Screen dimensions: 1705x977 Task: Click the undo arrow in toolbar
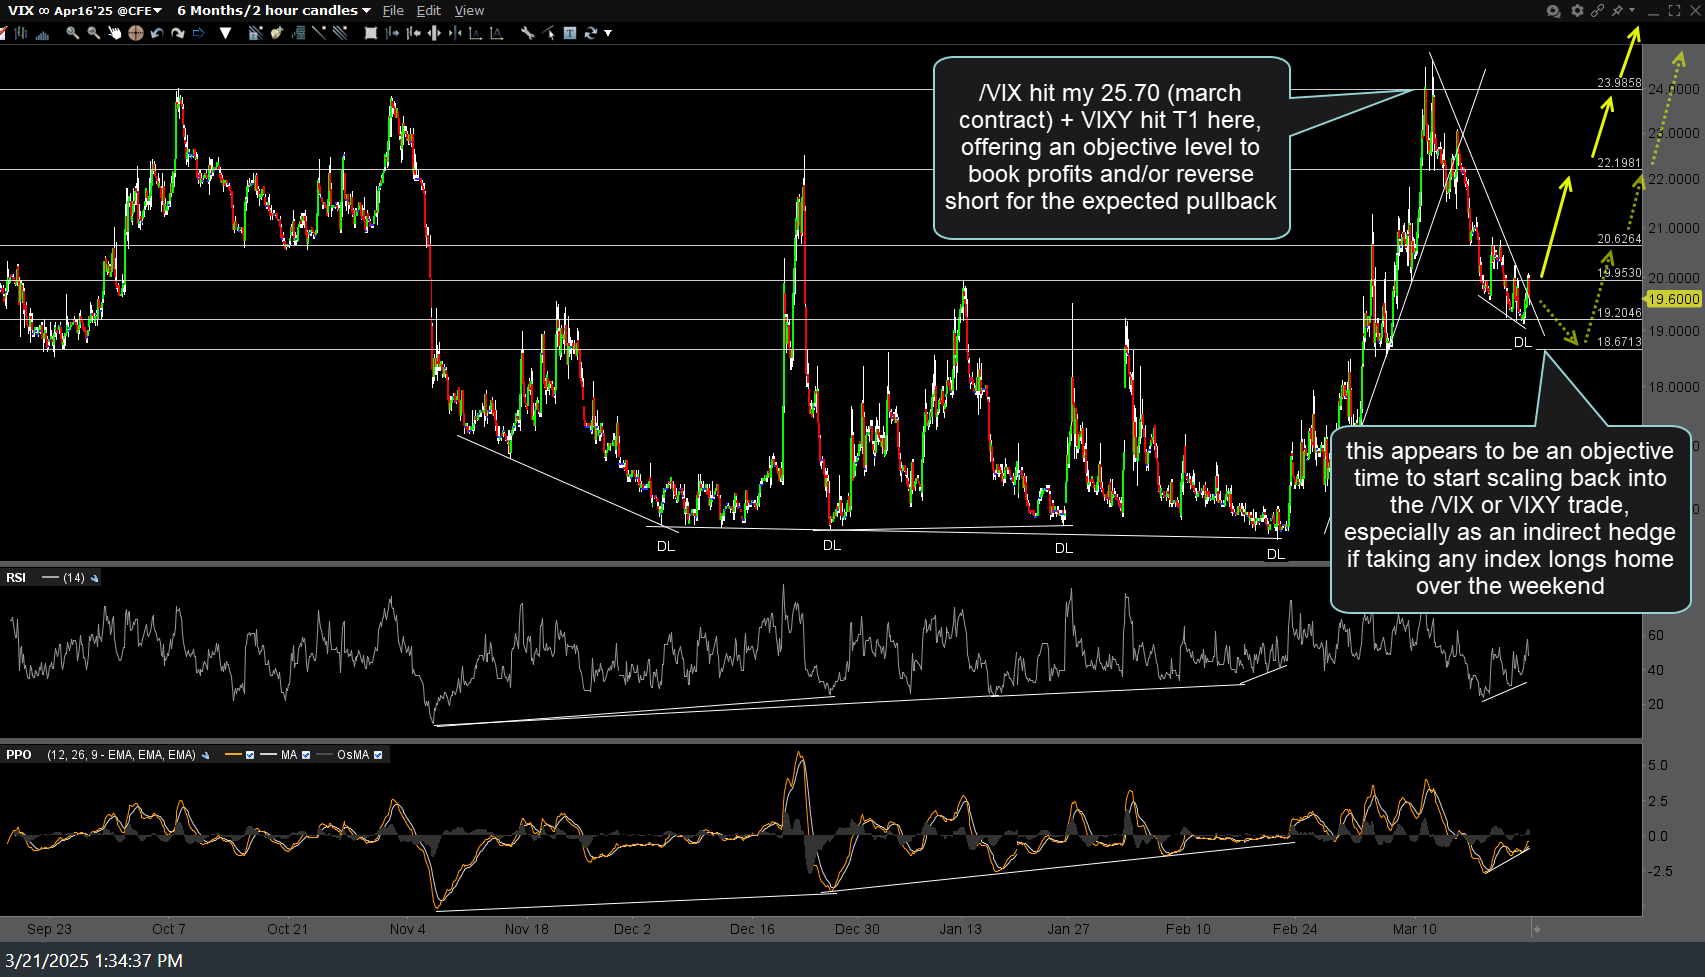tap(157, 33)
